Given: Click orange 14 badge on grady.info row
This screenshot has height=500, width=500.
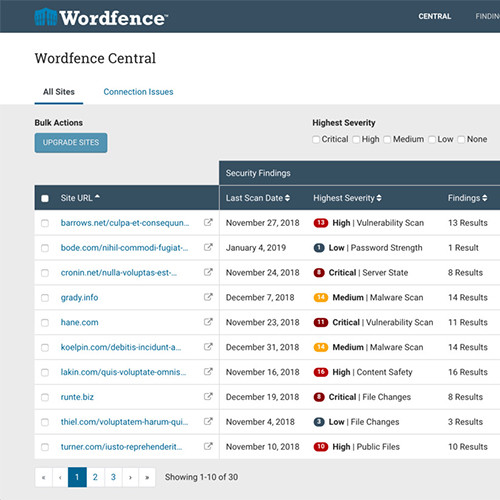Looking at the screenshot, I should click(x=321, y=297).
